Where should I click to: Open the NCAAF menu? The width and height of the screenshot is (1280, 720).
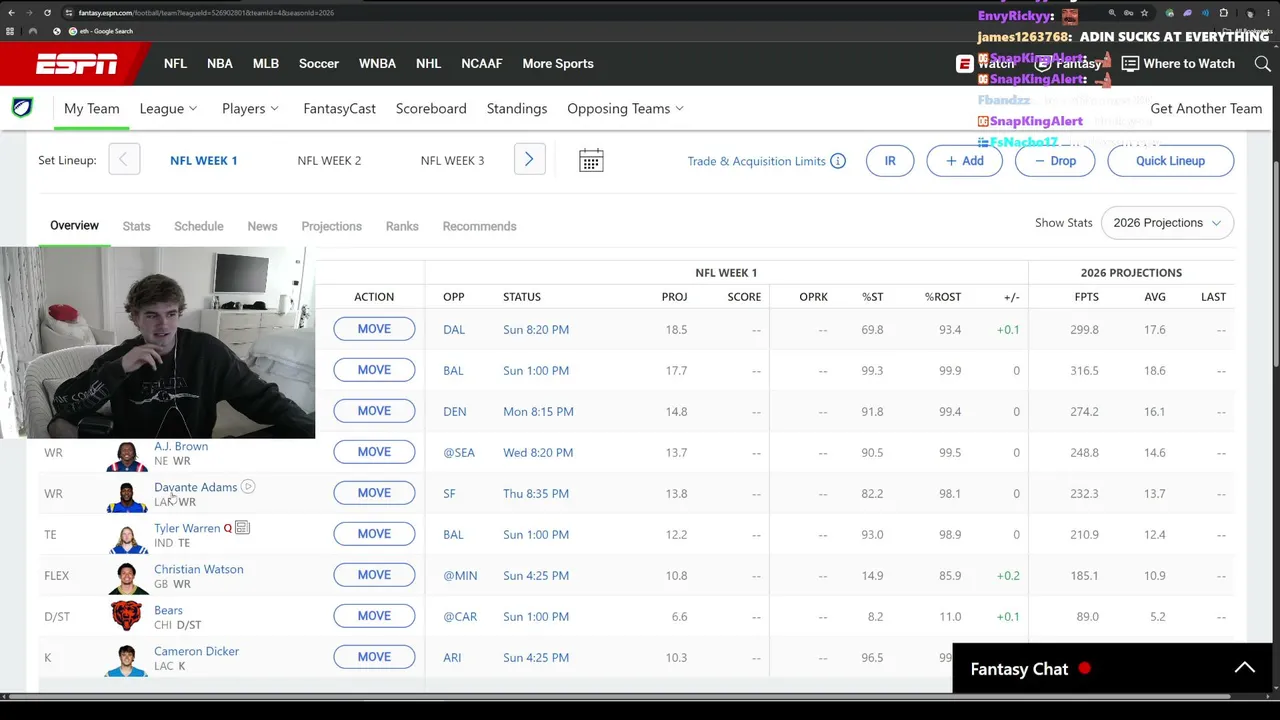[482, 64]
